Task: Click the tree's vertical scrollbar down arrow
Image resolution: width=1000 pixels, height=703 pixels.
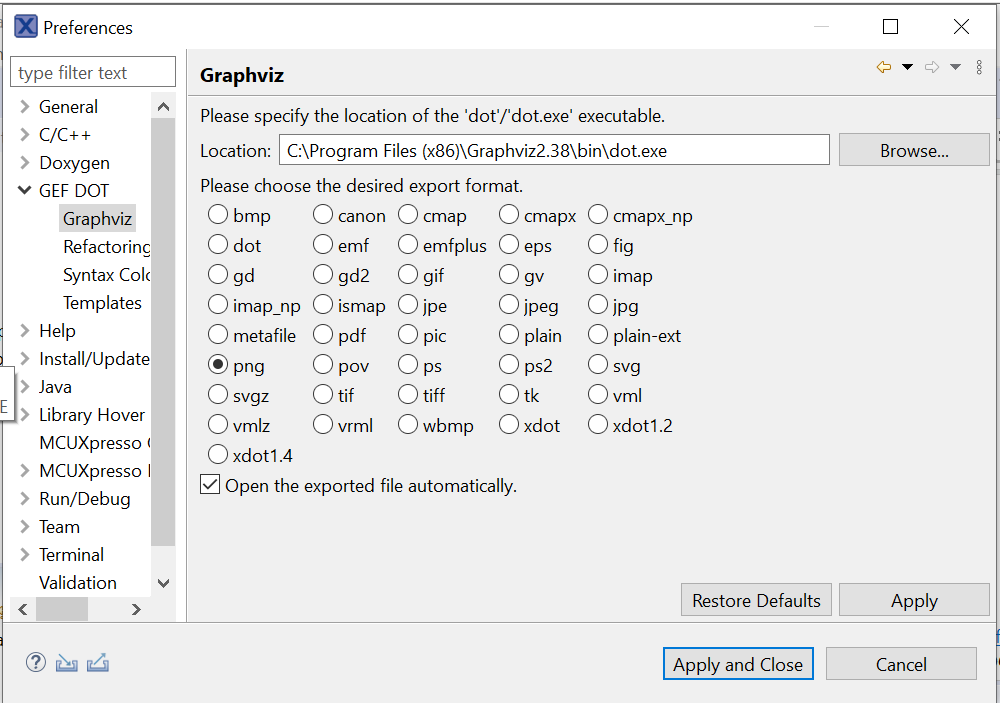Action: (163, 583)
